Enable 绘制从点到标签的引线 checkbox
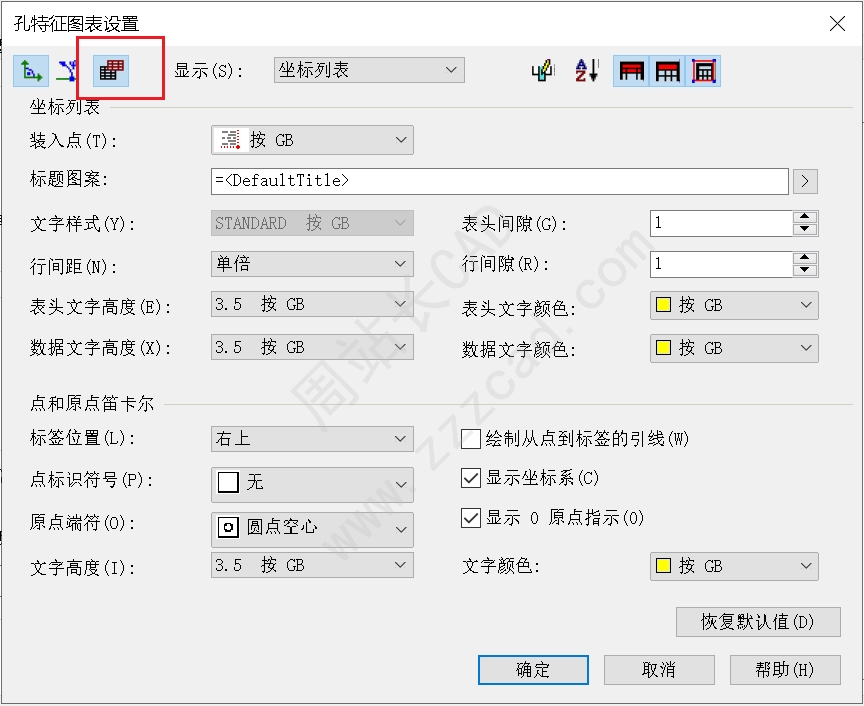 point(471,438)
